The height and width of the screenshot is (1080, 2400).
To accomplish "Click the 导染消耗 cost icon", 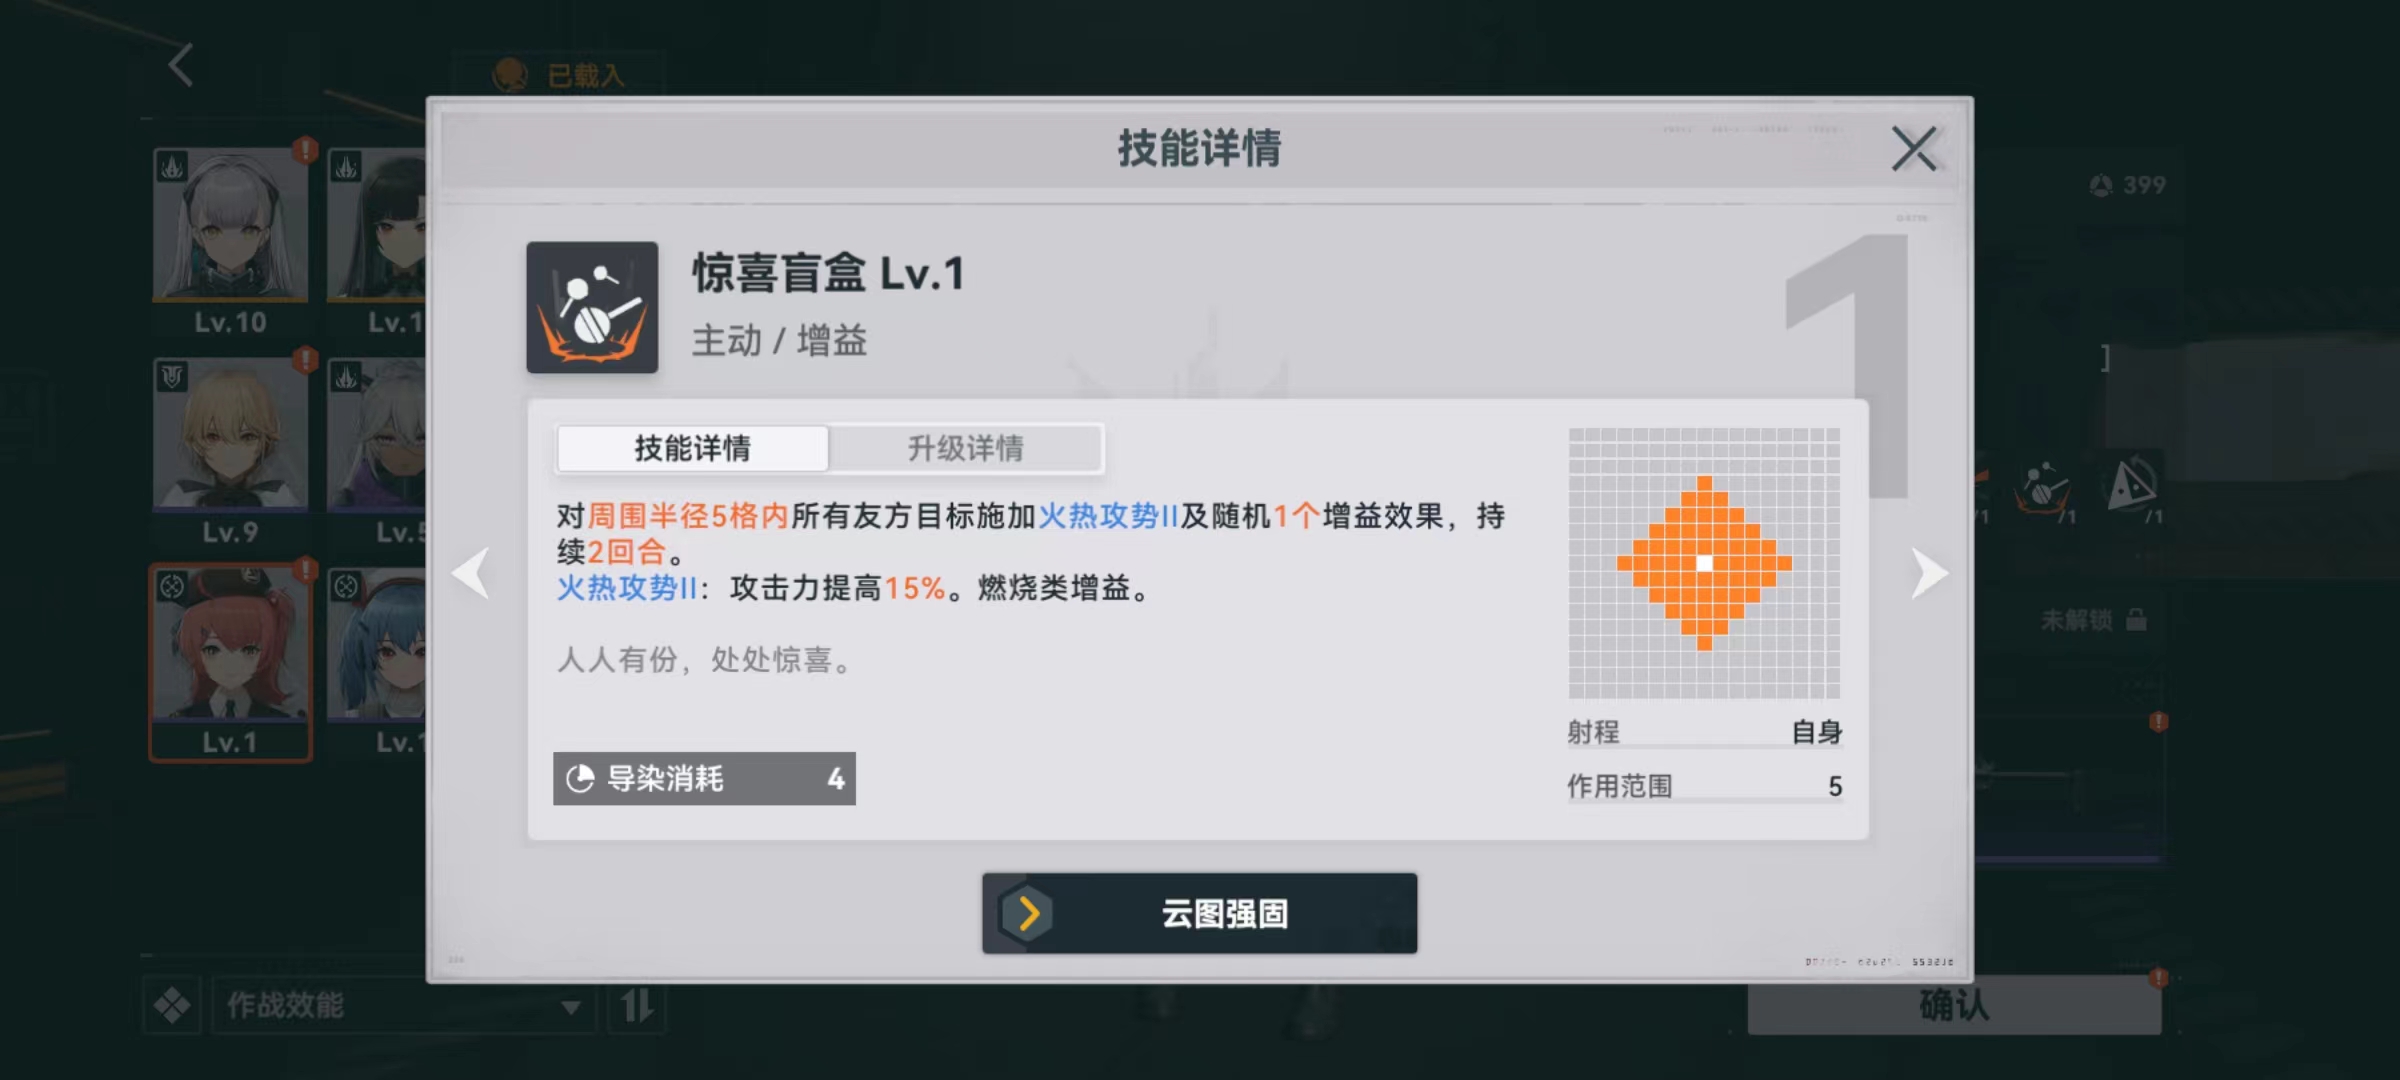I will coord(580,778).
